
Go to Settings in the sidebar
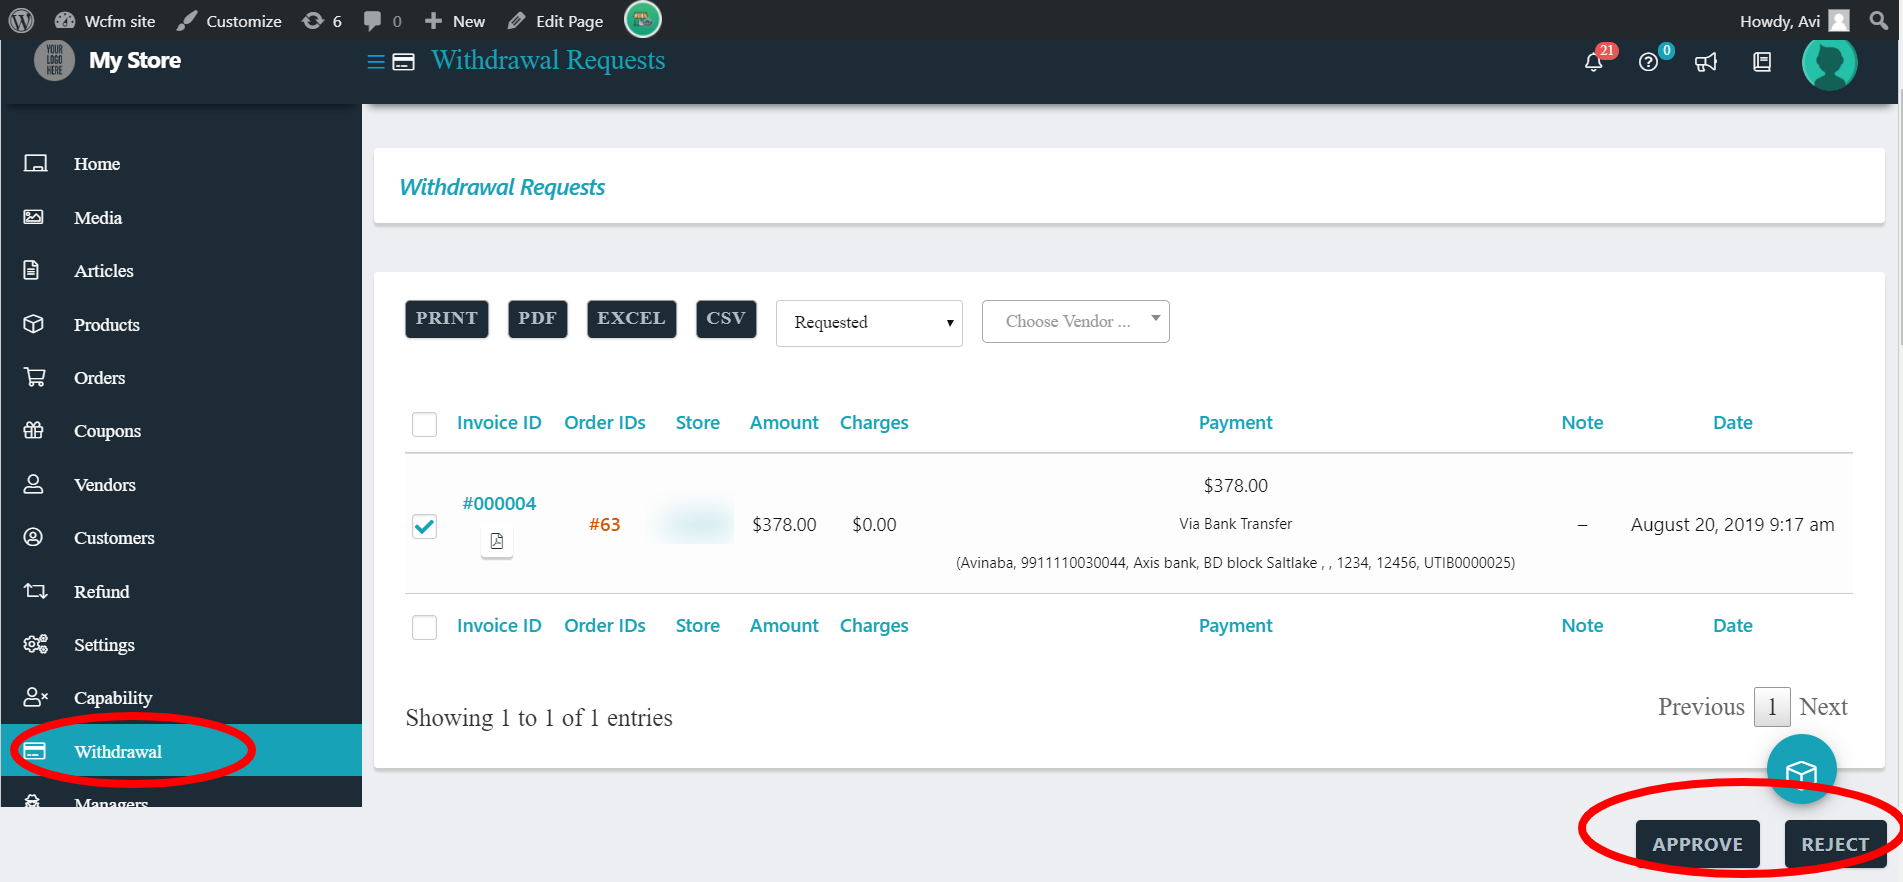point(104,645)
